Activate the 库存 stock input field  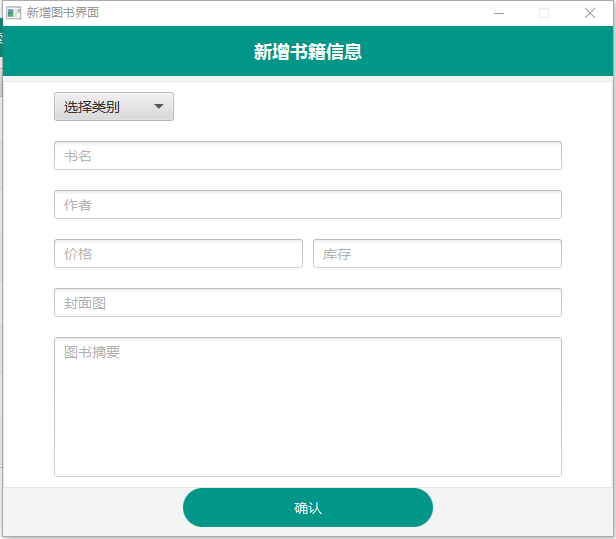click(x=437, y=253)
